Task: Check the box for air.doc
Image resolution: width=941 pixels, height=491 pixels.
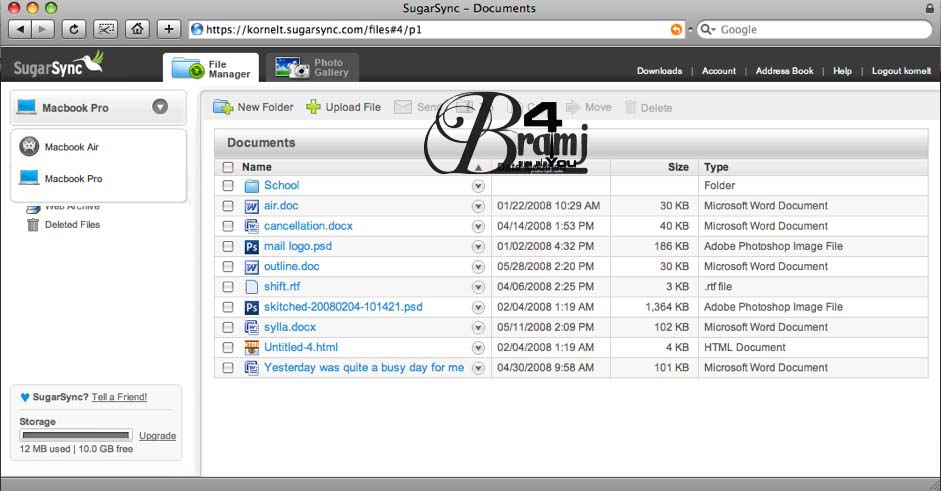Action: [228, 206]
